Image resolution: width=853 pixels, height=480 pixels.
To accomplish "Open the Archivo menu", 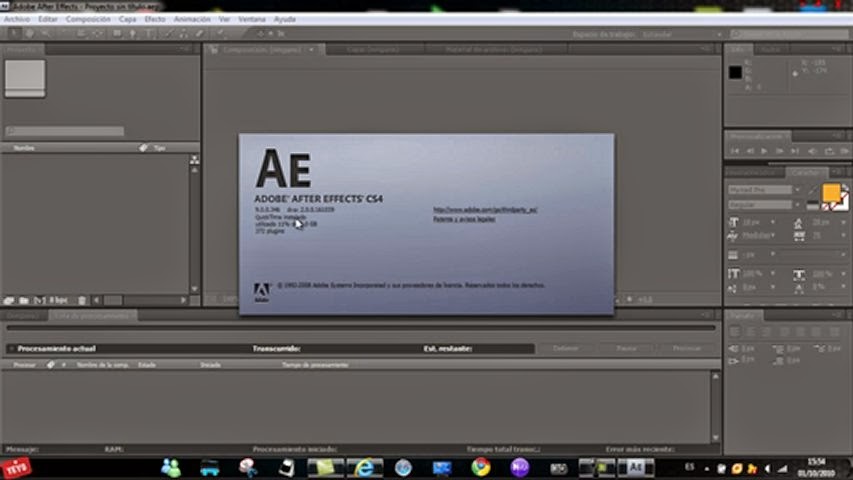I will click(x=17, y=19).
